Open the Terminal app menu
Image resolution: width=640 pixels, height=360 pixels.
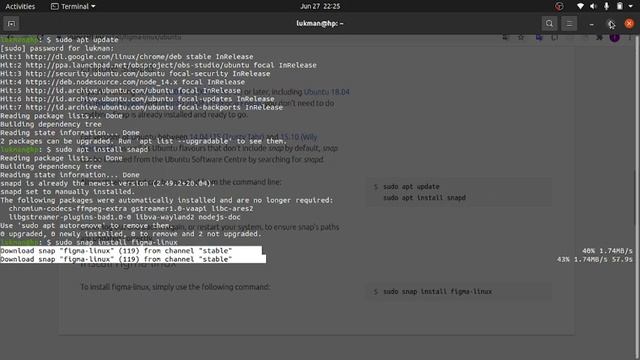pyautogui.click(x=73, y=7)
